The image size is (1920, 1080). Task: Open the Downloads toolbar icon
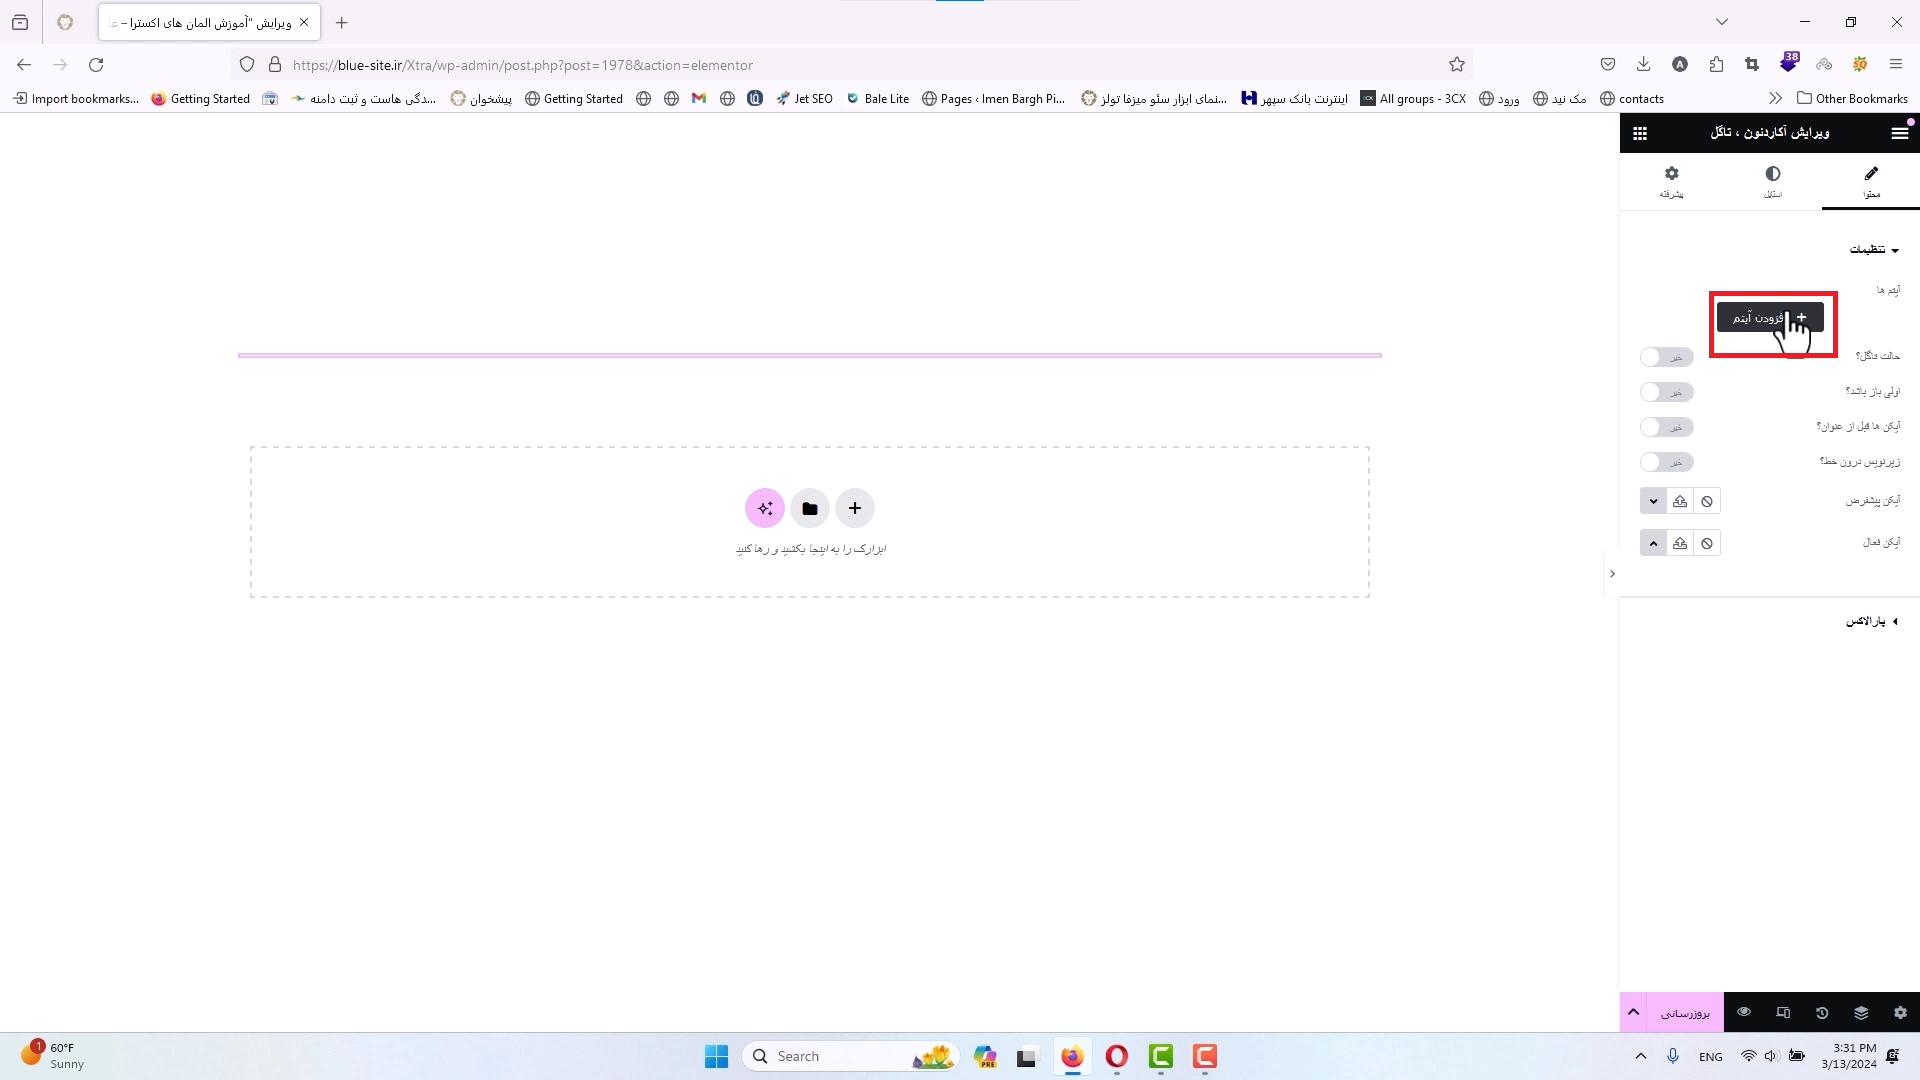[1643, 65]
